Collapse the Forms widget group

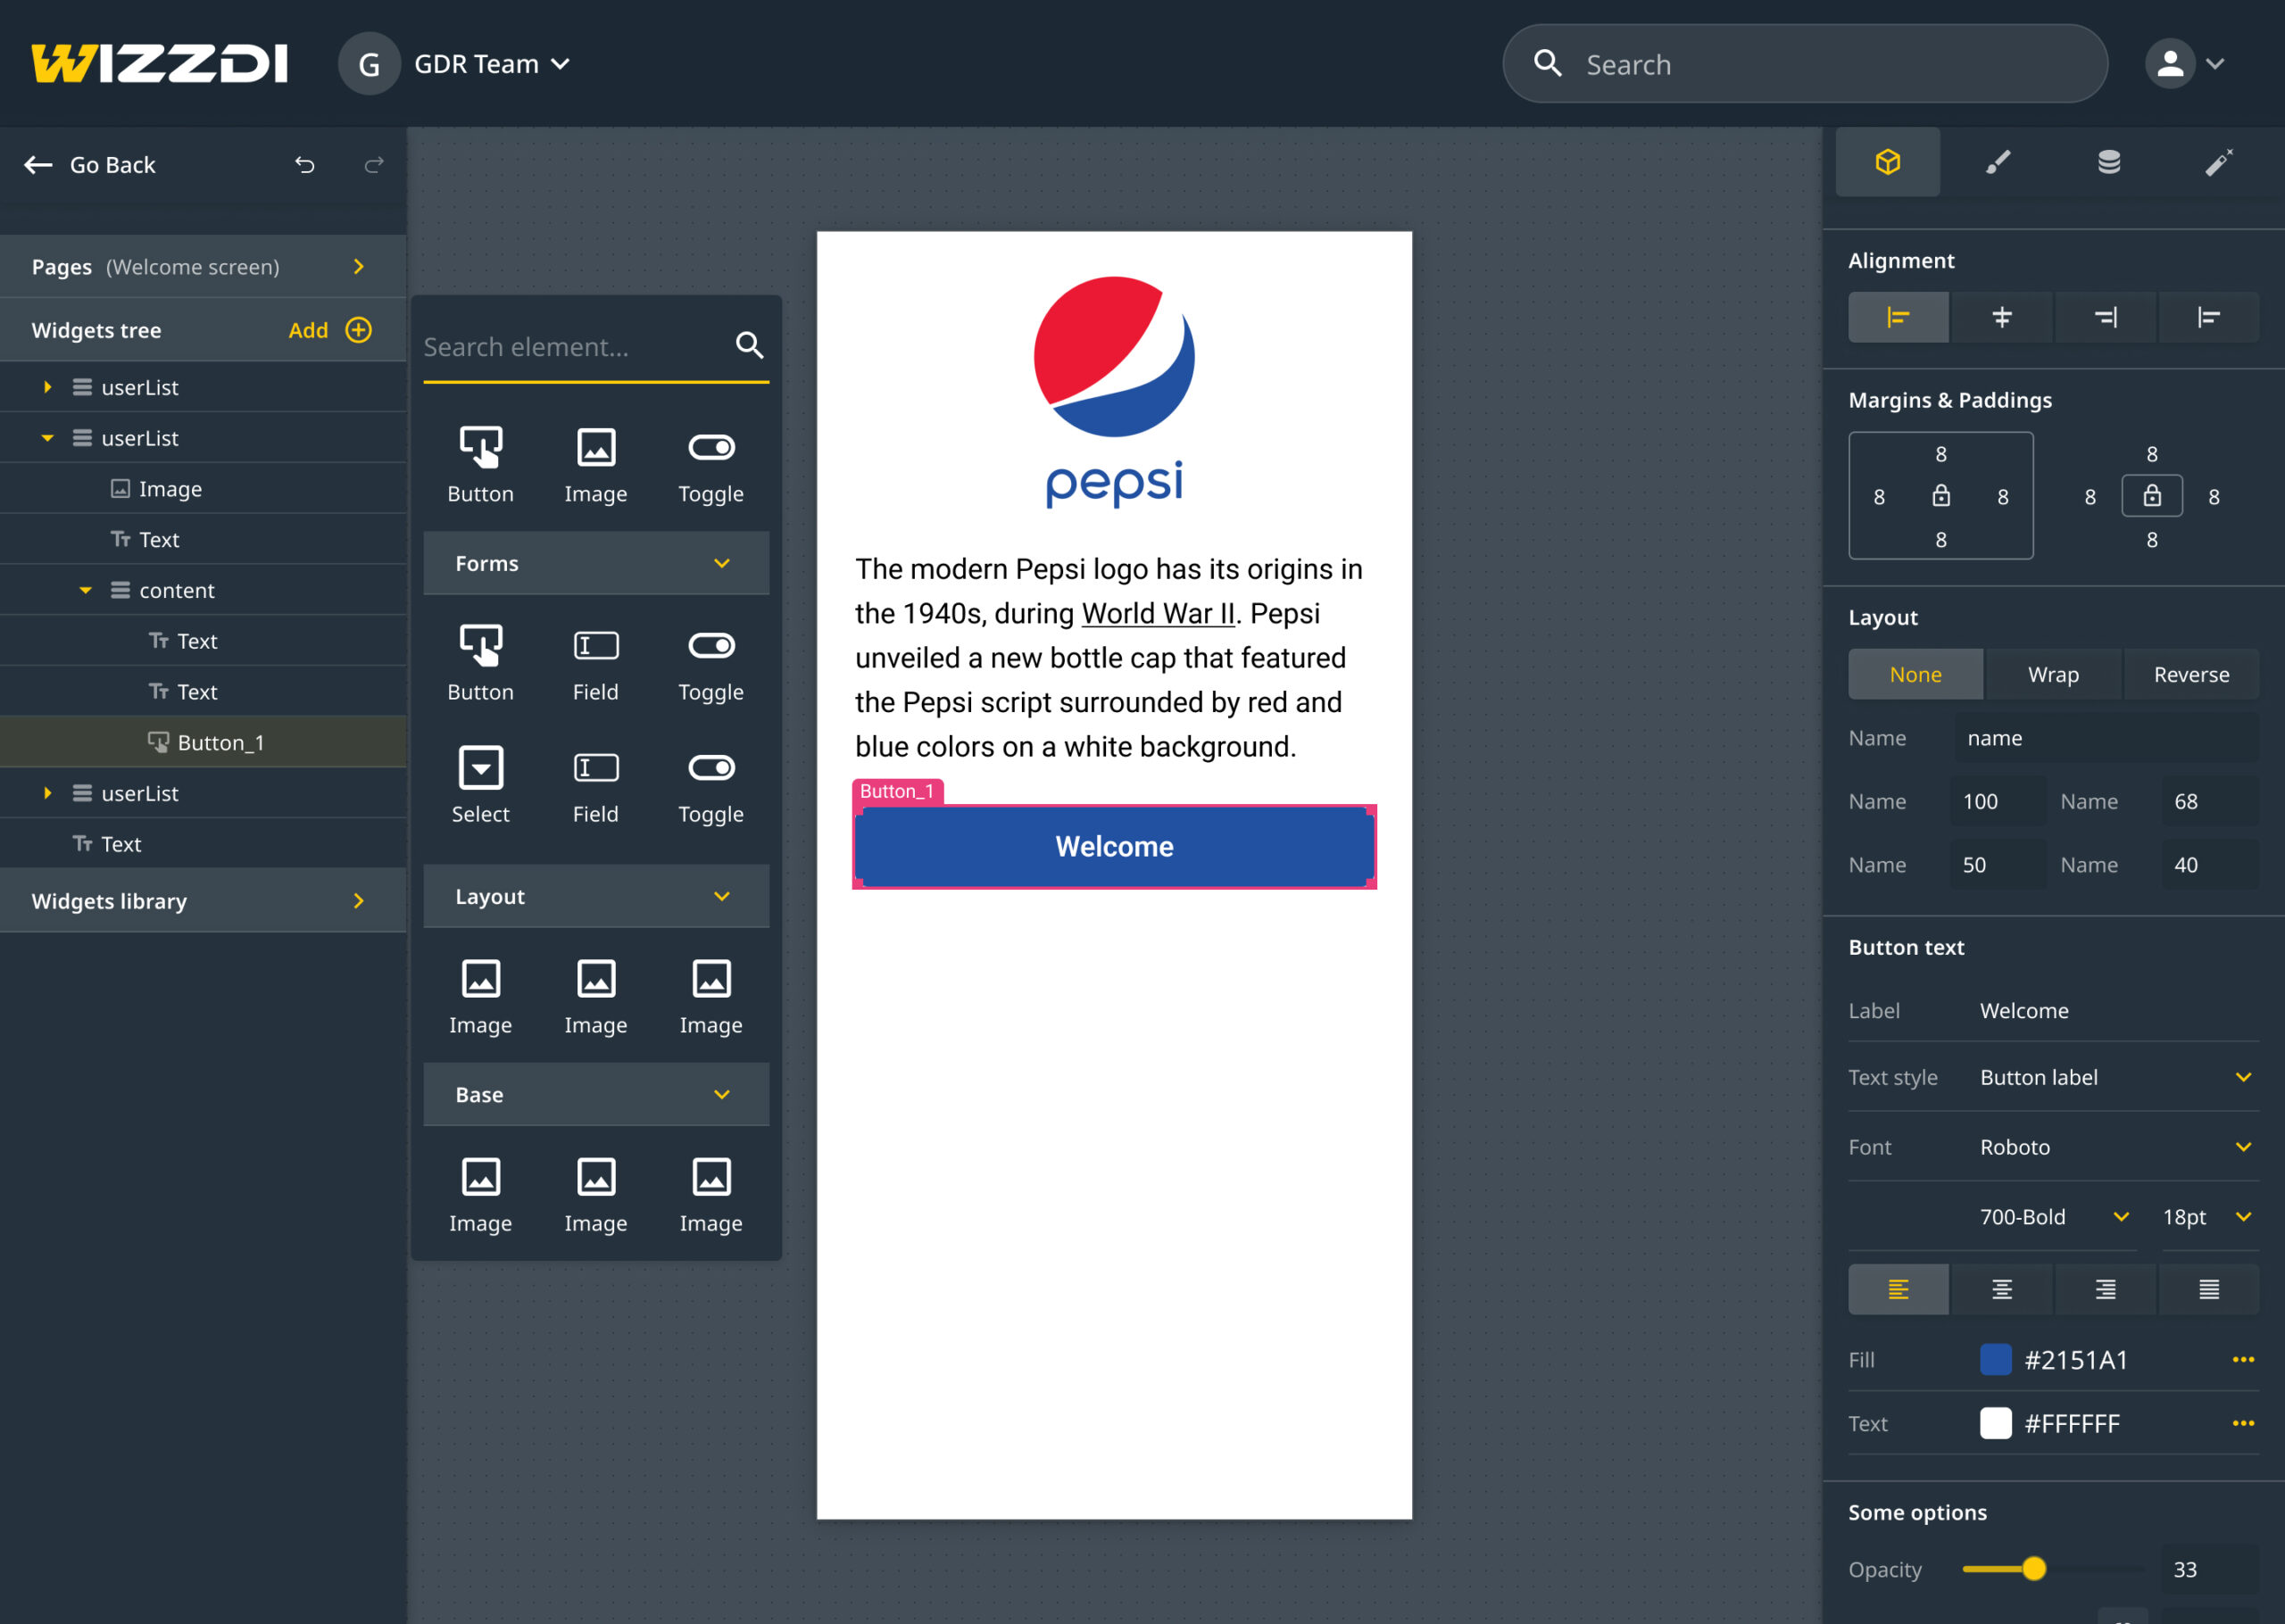[x=596, y=563]
